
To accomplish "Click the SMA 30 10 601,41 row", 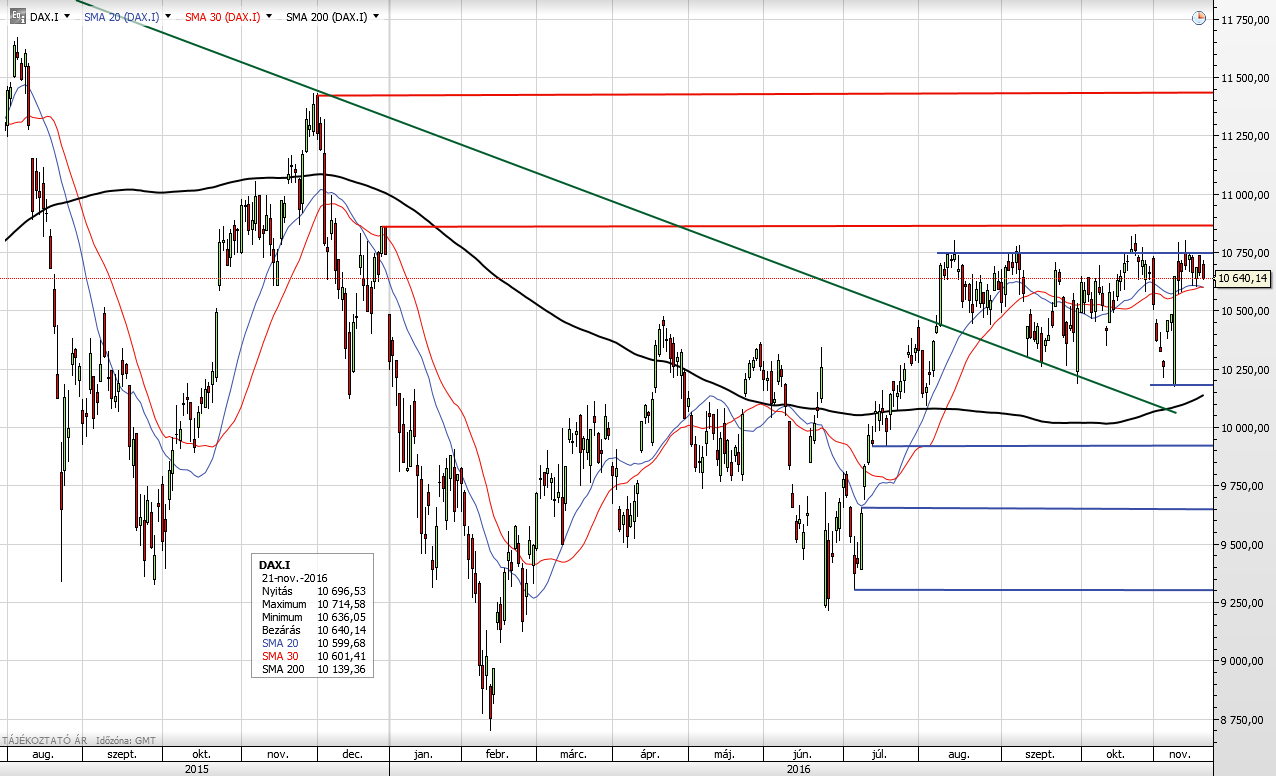I will (313, 656).
